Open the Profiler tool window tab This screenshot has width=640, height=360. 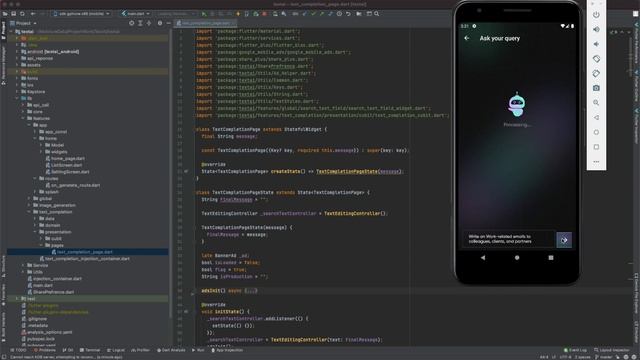point(140,350)
